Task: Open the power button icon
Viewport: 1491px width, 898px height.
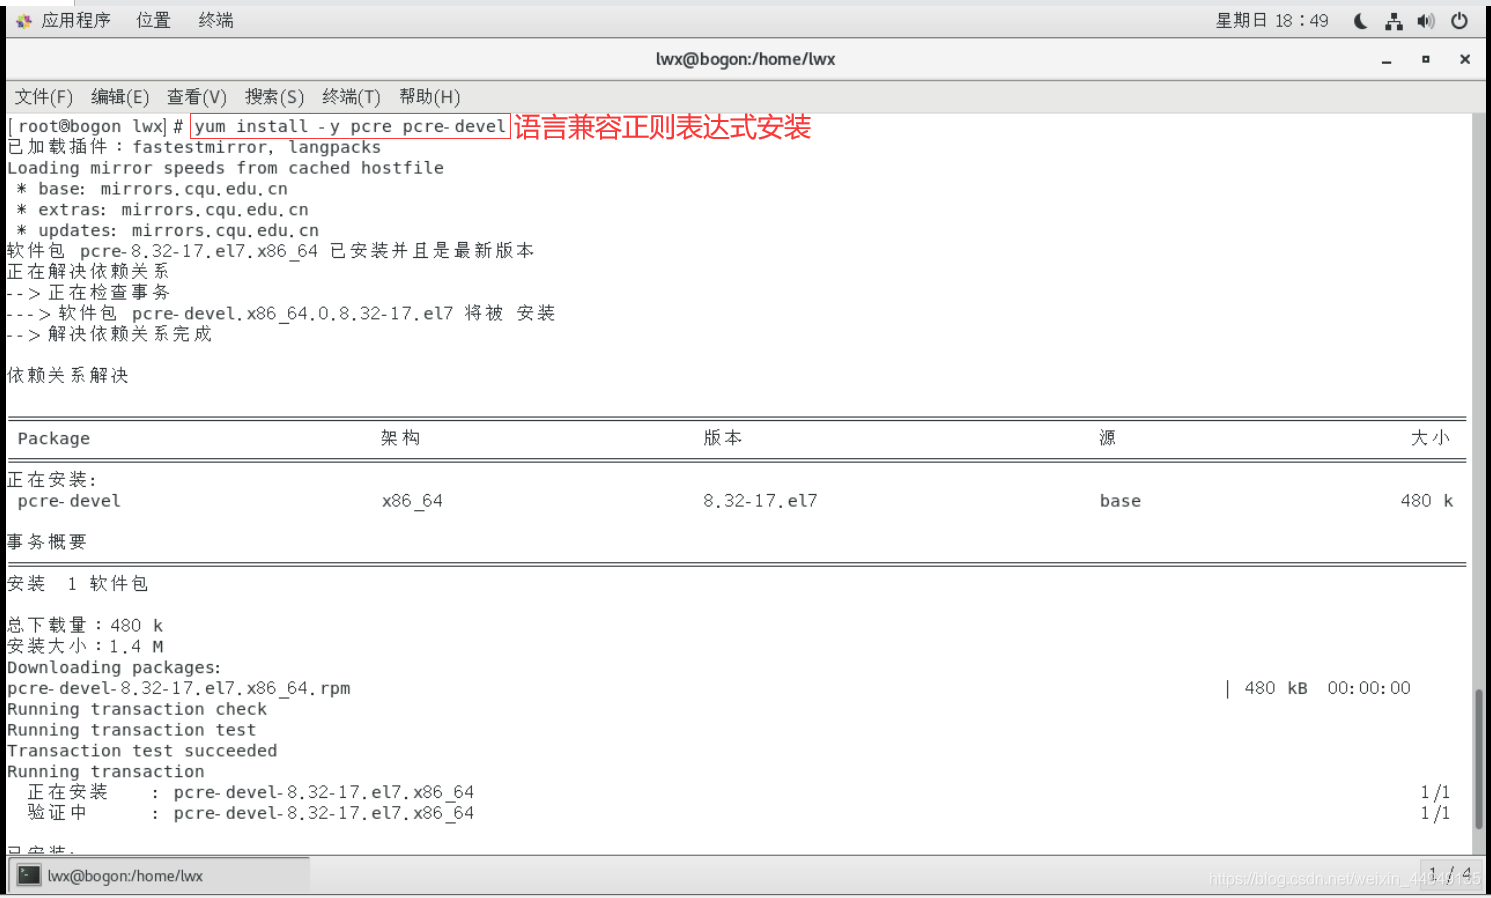Action: 1460,20
